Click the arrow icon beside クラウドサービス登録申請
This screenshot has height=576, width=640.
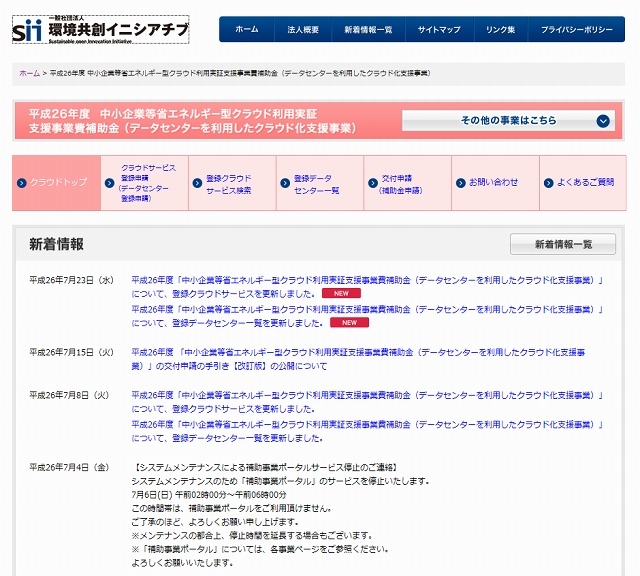point(109,183)
